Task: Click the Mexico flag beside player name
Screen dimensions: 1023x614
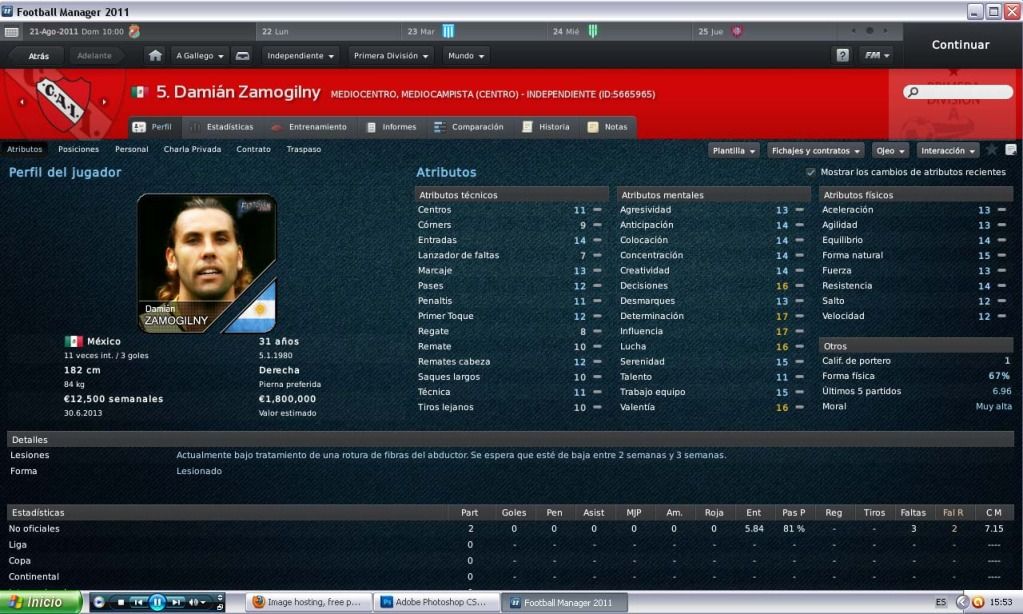Action: (x=140, y=93)
